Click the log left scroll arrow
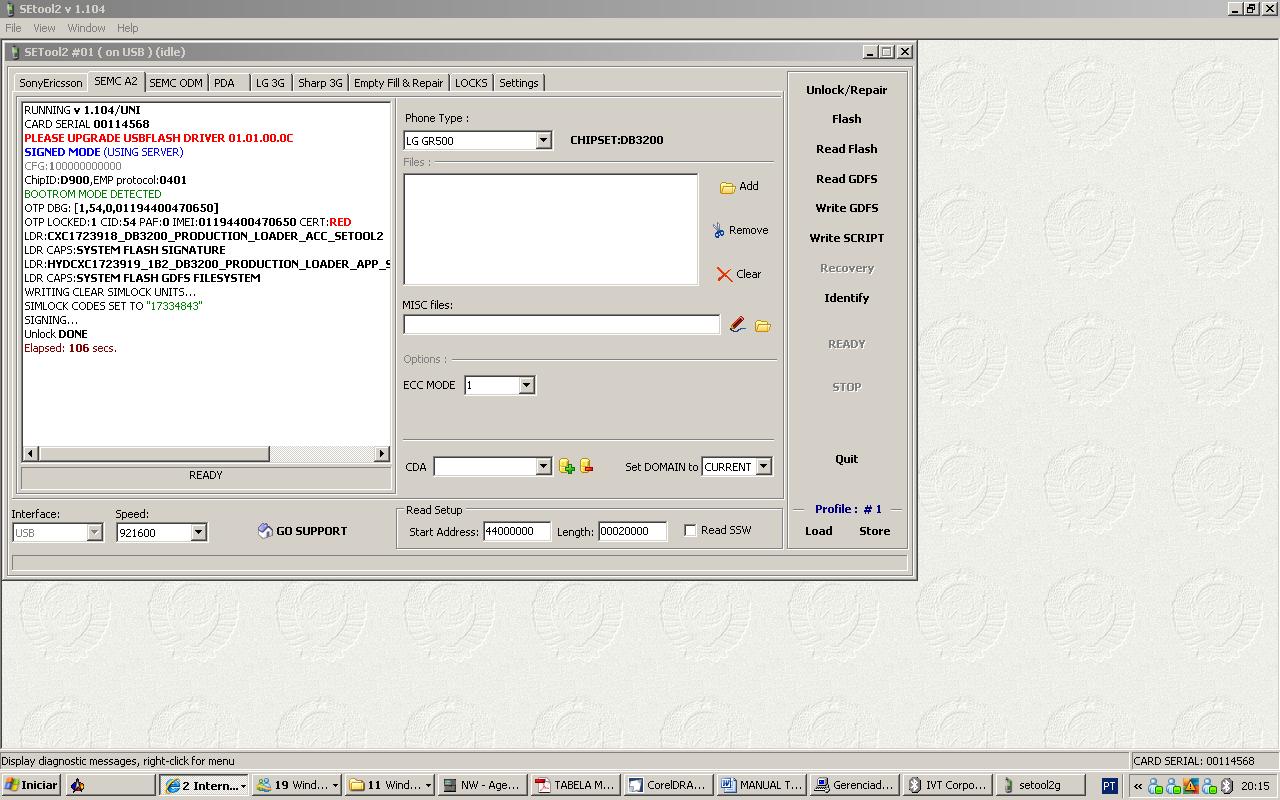The width and height of the screenshot is (1280, 800). (x=31, y=454)
